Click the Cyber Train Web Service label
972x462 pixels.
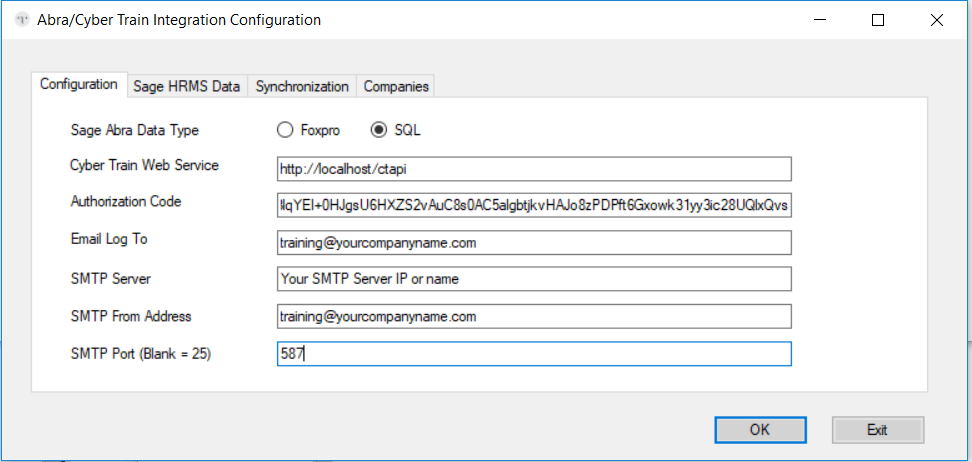(x=144, y=165)
